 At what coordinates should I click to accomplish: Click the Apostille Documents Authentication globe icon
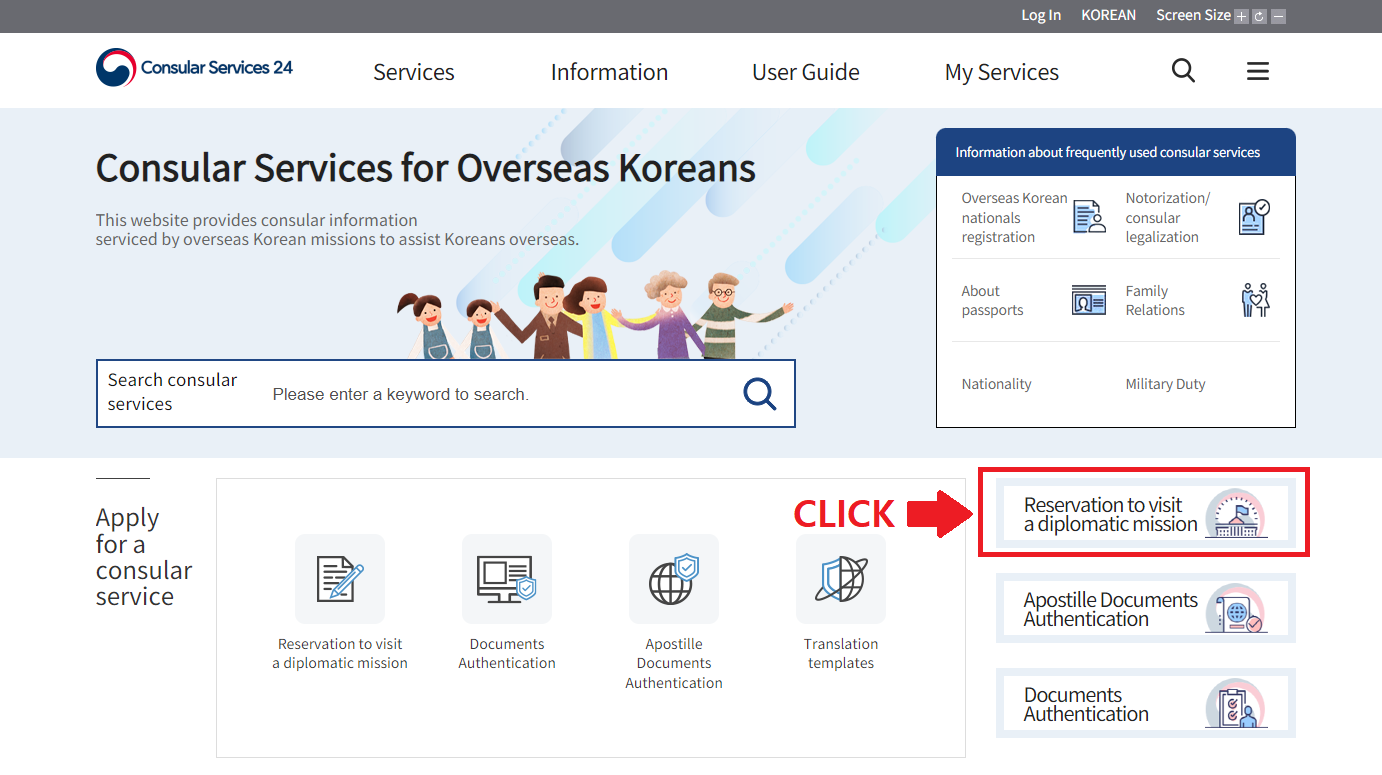coord(674,579)
